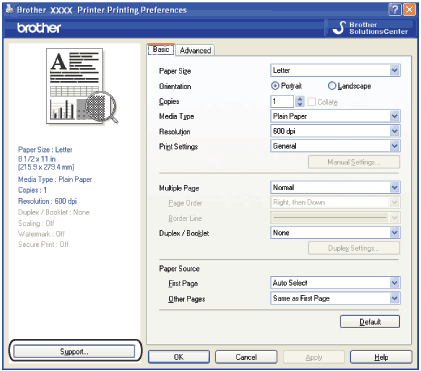
Task: Toggle the Collate checkbox
Action: 312,102
